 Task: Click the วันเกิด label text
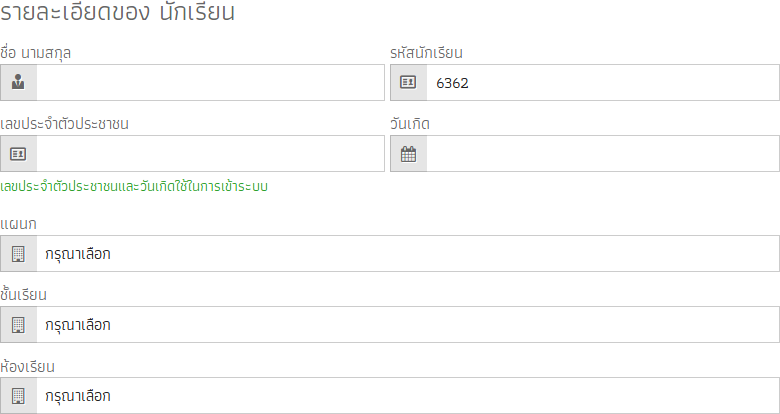tap(410, 124)
